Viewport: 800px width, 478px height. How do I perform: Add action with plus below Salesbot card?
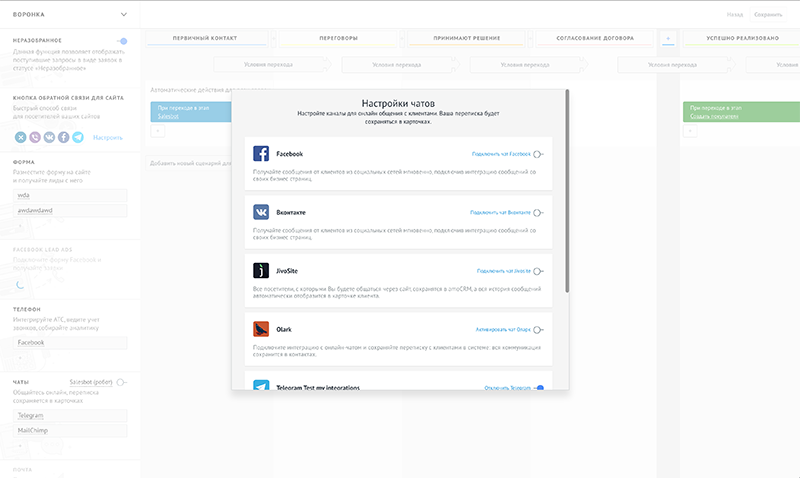point(158,131)
